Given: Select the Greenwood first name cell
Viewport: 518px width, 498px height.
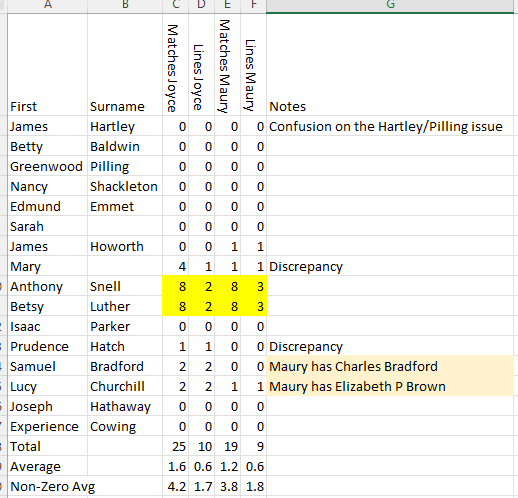Looking at the screenshot, I should [x=48, y=166].
